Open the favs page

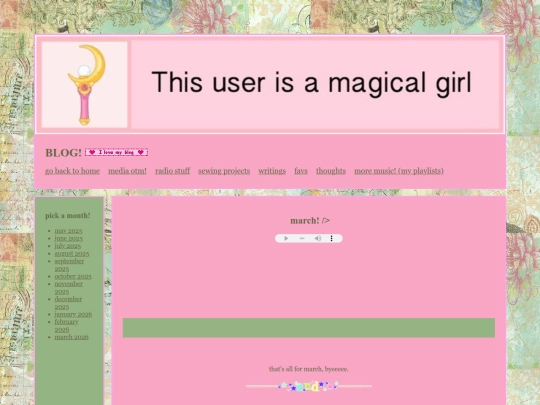(x=301, y=171)
